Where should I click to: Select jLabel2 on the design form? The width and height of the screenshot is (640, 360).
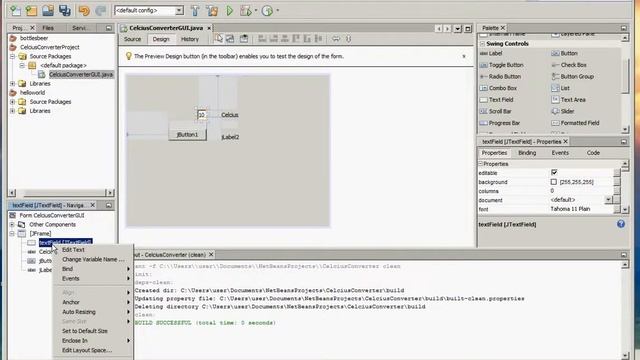[x=230, y=137]
